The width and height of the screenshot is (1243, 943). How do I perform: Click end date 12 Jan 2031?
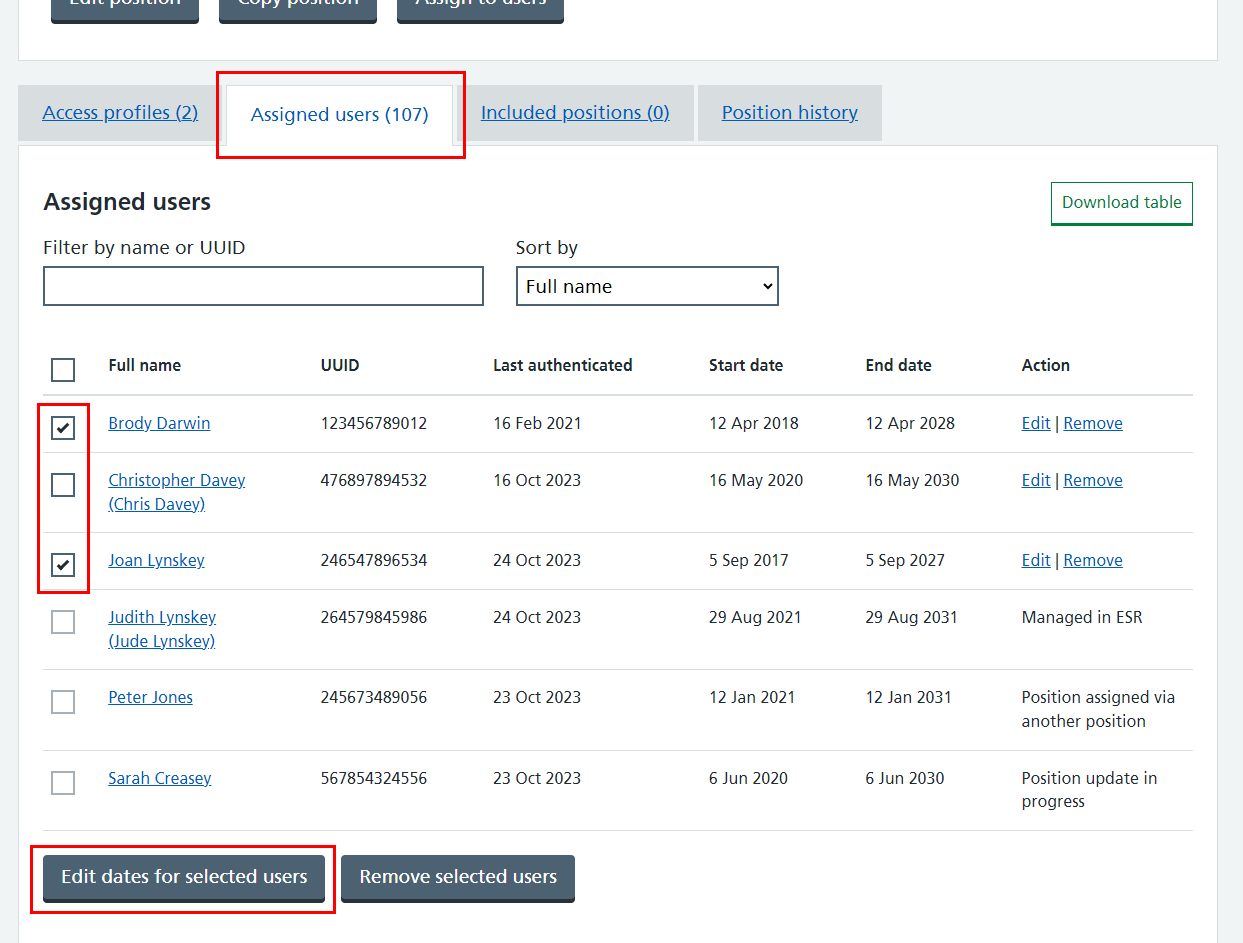point(909,697)
